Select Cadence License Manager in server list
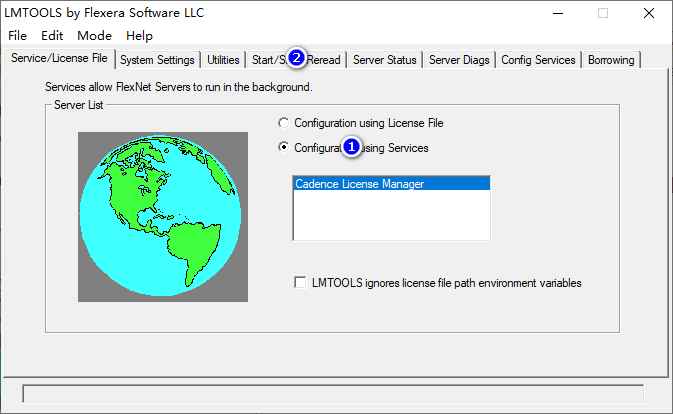 click(391, 184)
